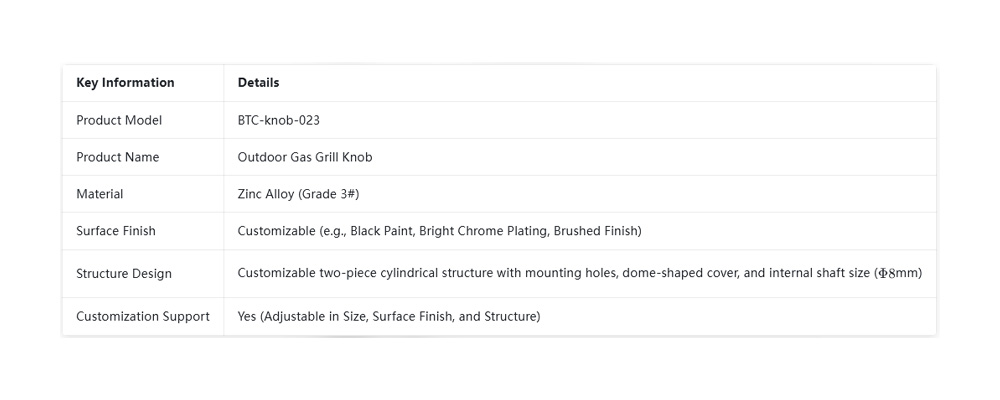Image resolution: width=1000 pixels, height=400 pixels.
Task: Select the "Product Name" label cell
Action: point(117,157)
